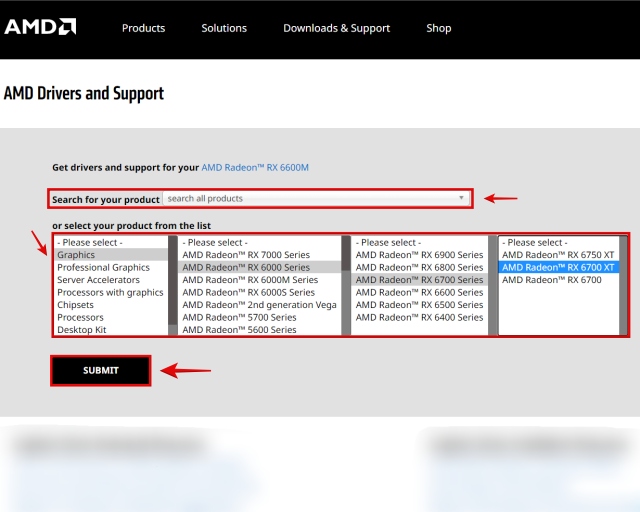
Task: Select Chipsets category
Action: click(111, 305)
